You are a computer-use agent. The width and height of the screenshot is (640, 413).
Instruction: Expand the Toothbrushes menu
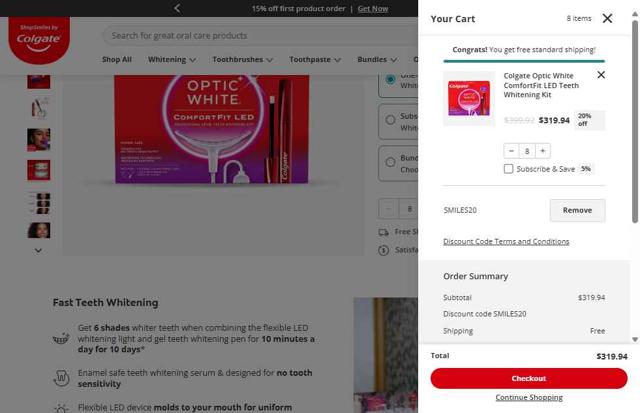click(x=242, y=60)
